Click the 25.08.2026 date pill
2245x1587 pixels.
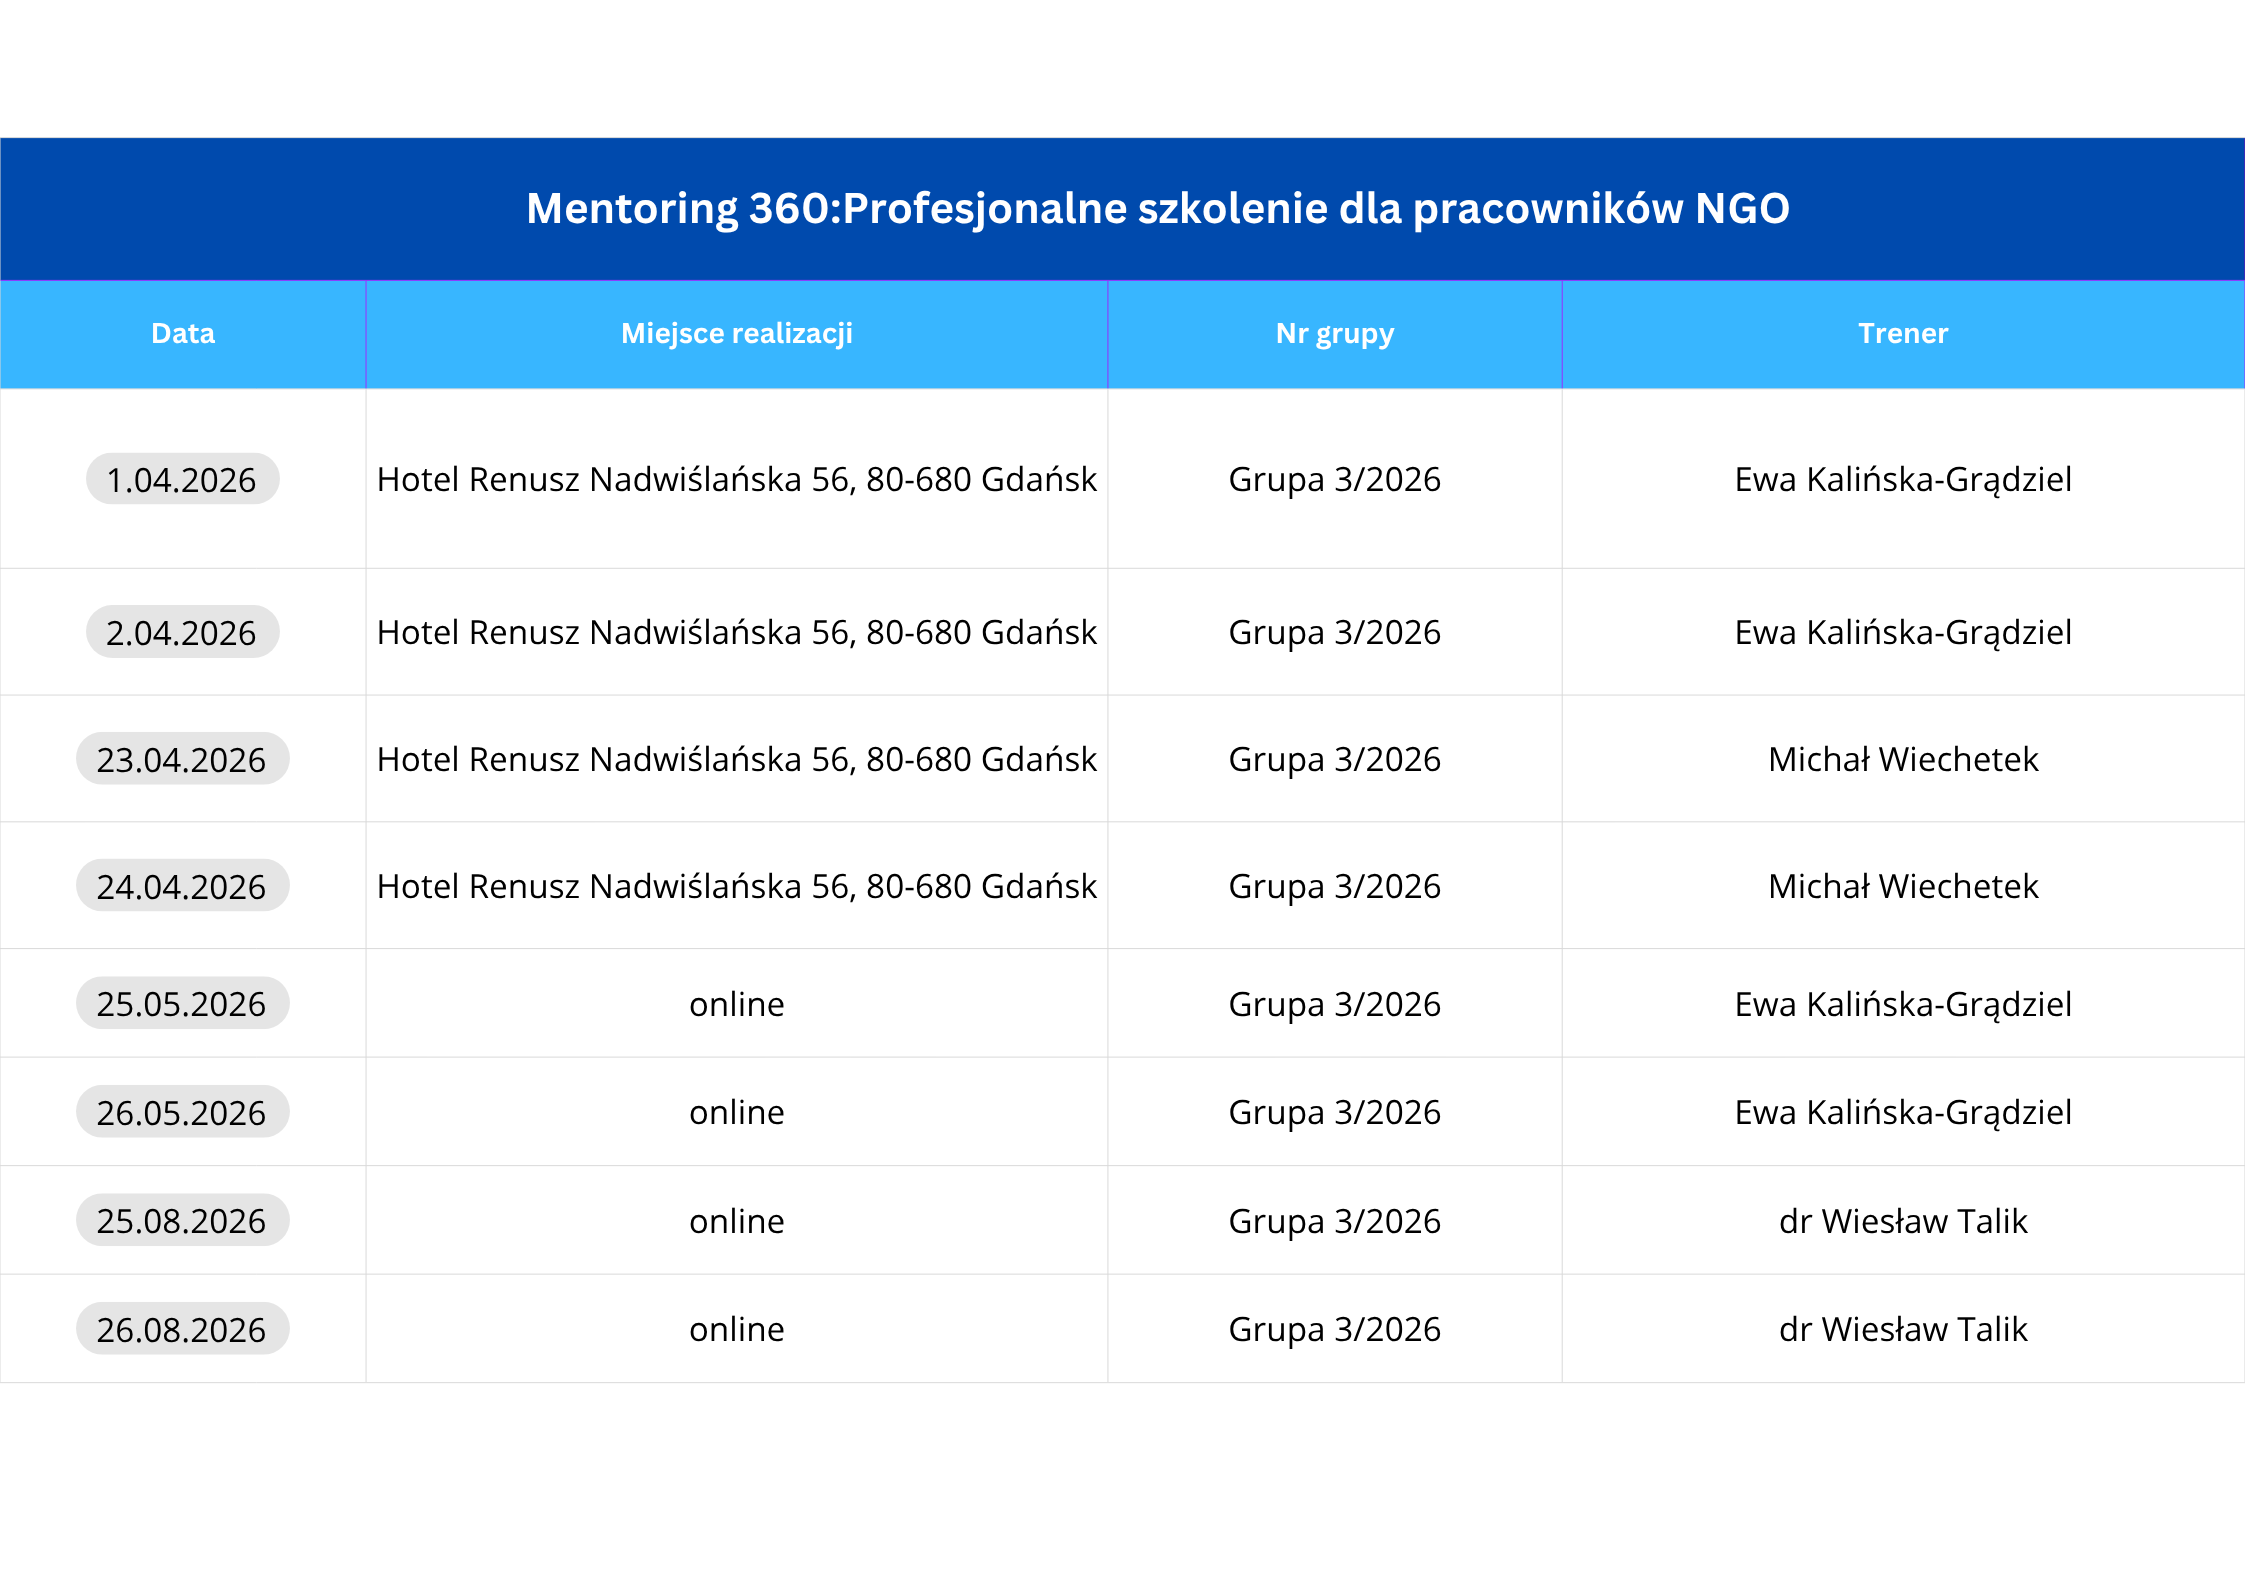point(182,1221)
